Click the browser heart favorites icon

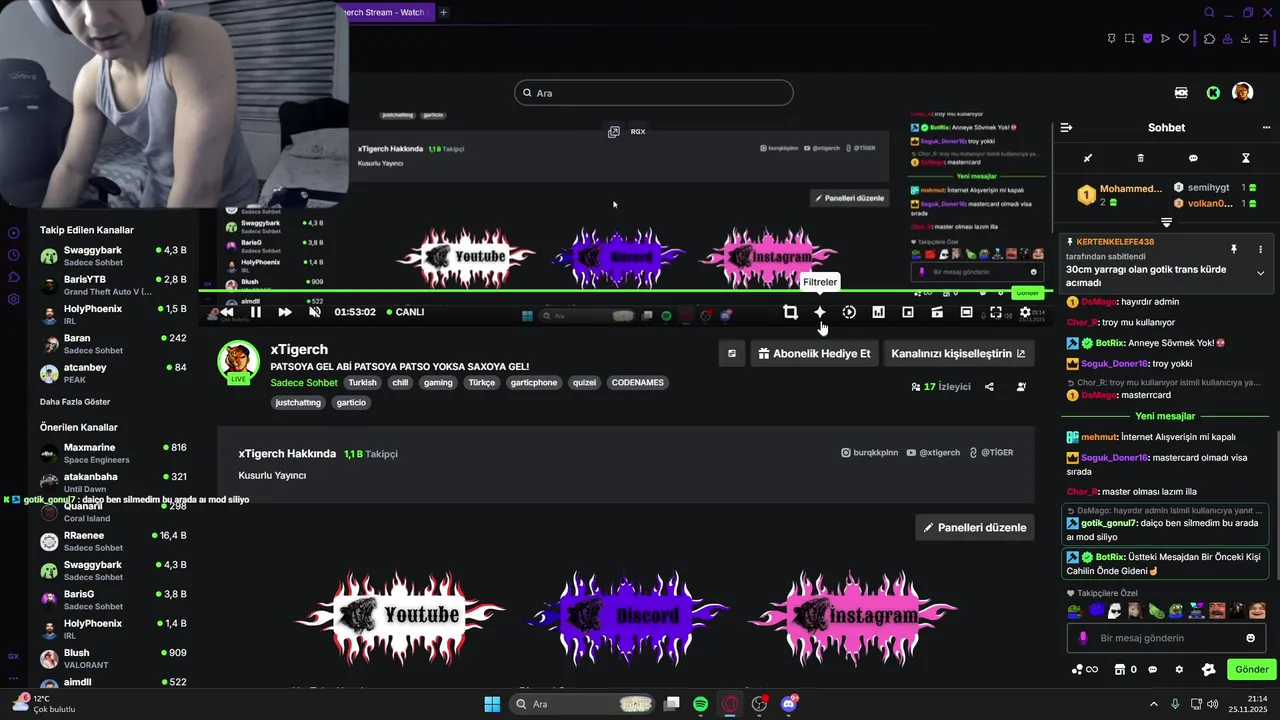coord(1184,39)
